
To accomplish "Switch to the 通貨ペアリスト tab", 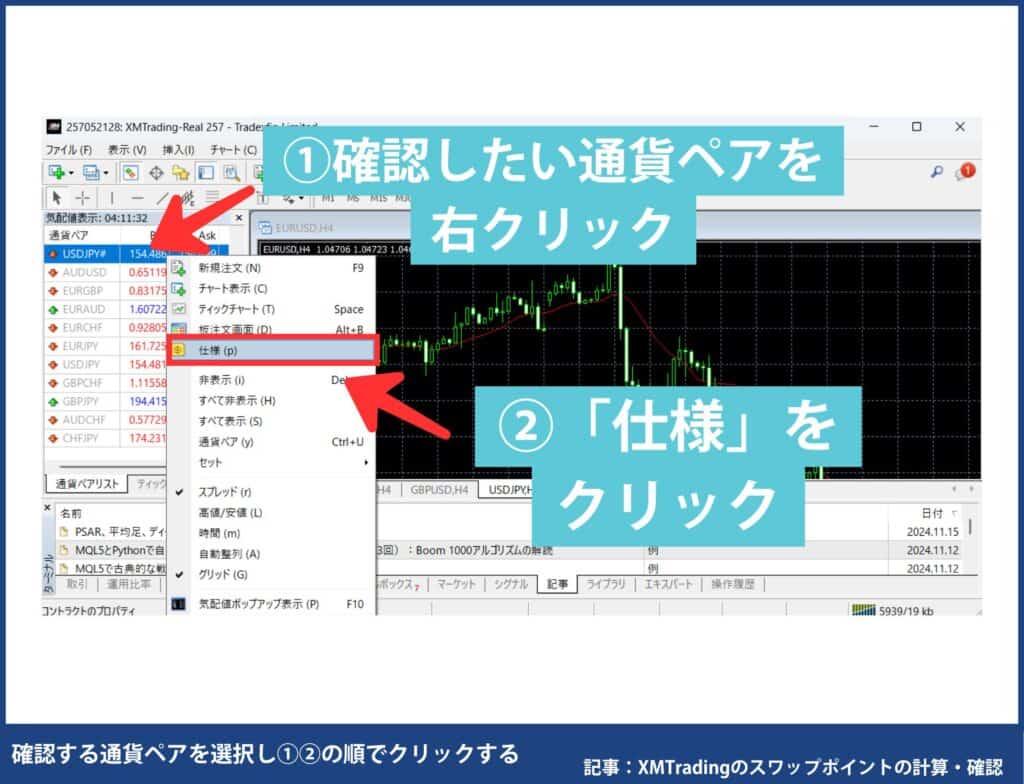I will pyautogui.click(x=87, y=483).
